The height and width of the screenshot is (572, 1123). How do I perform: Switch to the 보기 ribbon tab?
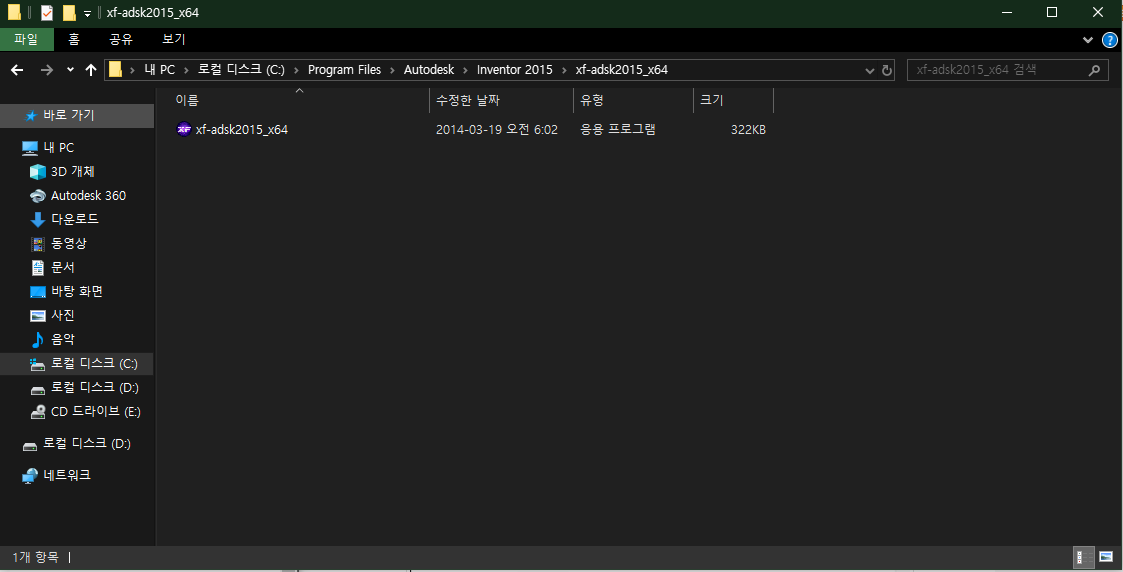pyautogui.click(x=173, y=39)
